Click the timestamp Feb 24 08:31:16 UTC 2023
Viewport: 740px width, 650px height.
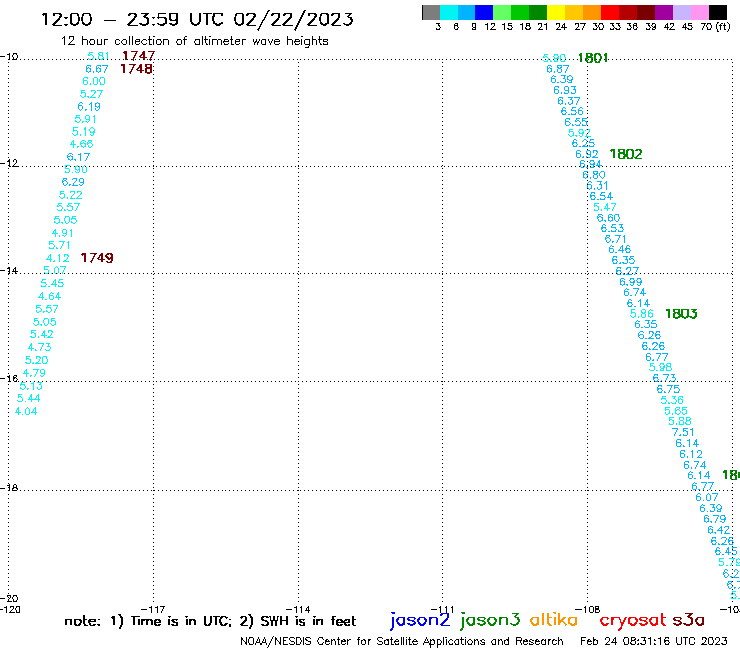tap(653, 641)
